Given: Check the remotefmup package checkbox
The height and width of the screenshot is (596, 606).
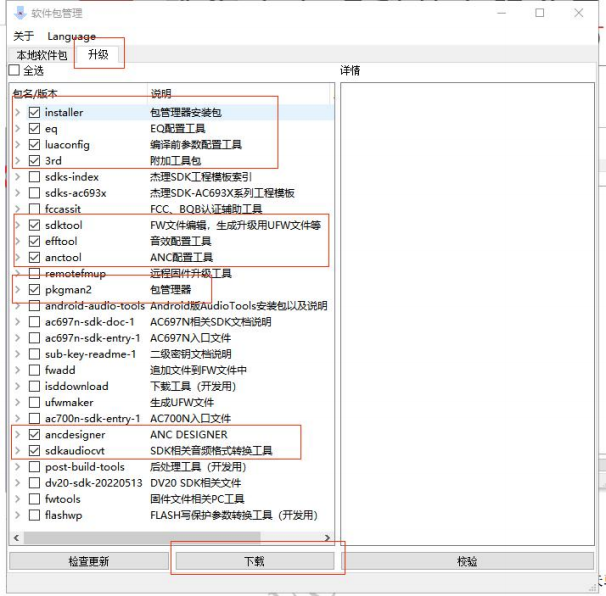Looking at the screenshot, I should coord(34,274).
